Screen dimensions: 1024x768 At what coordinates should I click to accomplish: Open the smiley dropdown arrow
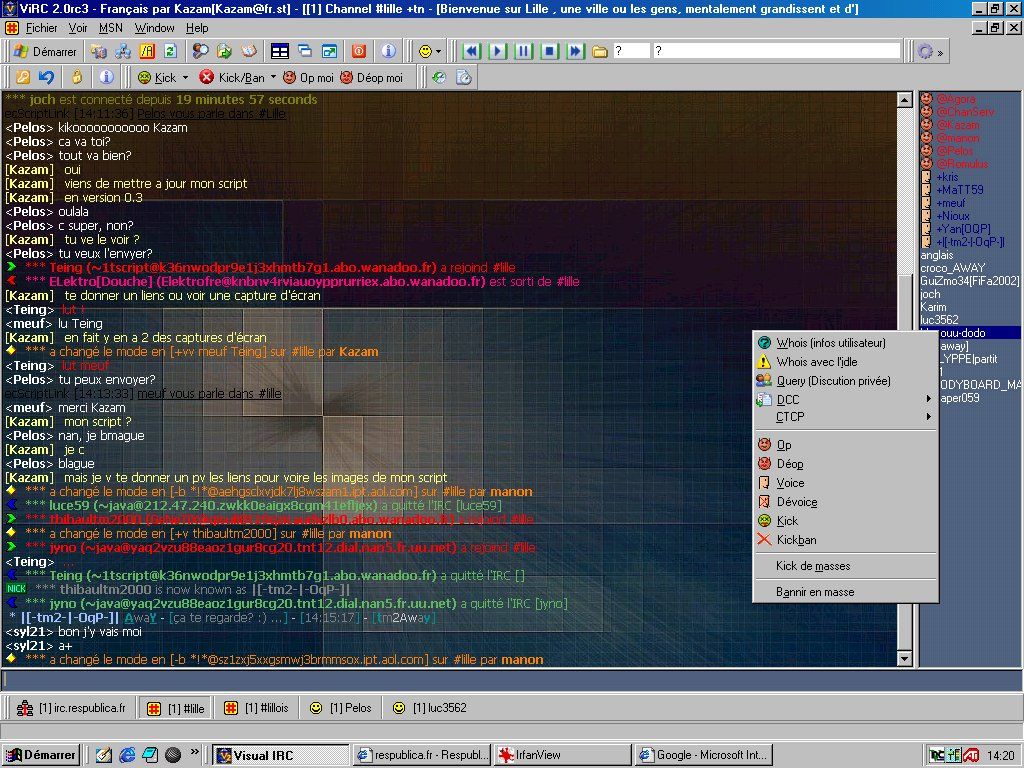[438, 50]
